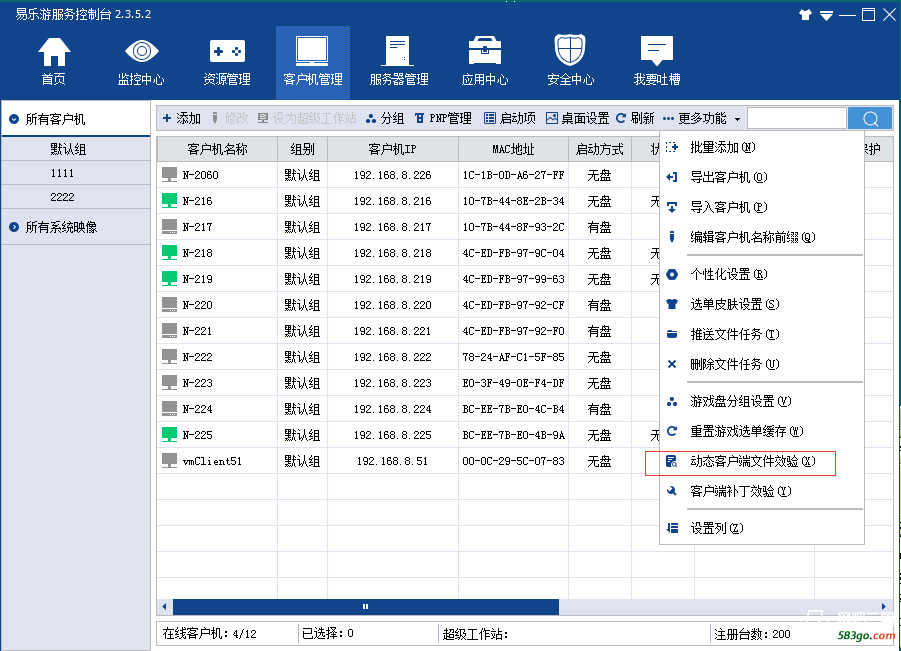901x651 pixels.
Task: Open 监控中心 monitoring center
Action: (x=141, y=61)
